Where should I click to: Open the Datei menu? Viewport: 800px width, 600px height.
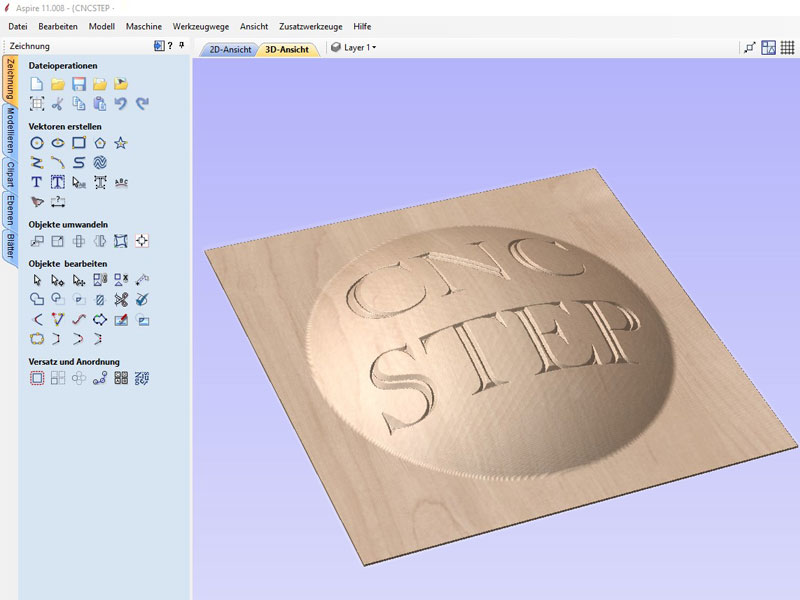click(18, 27)
